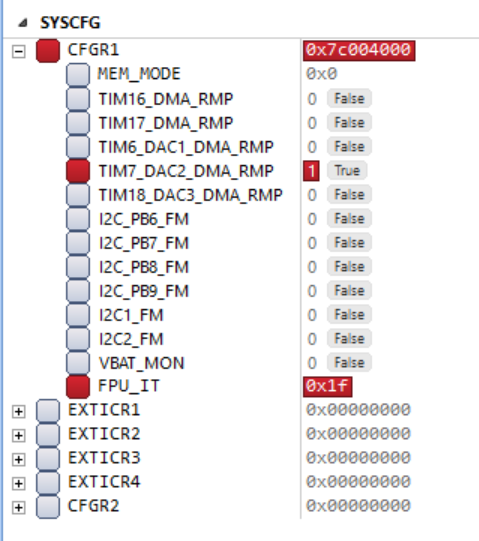Expand the EXTICR1 register

(x=19, y=412)
